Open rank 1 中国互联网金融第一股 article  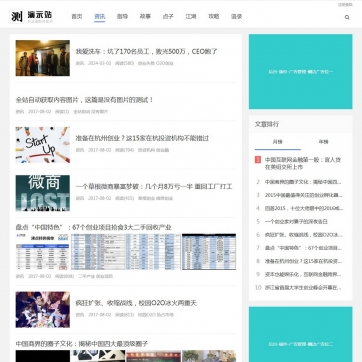[x=303, y=163]
